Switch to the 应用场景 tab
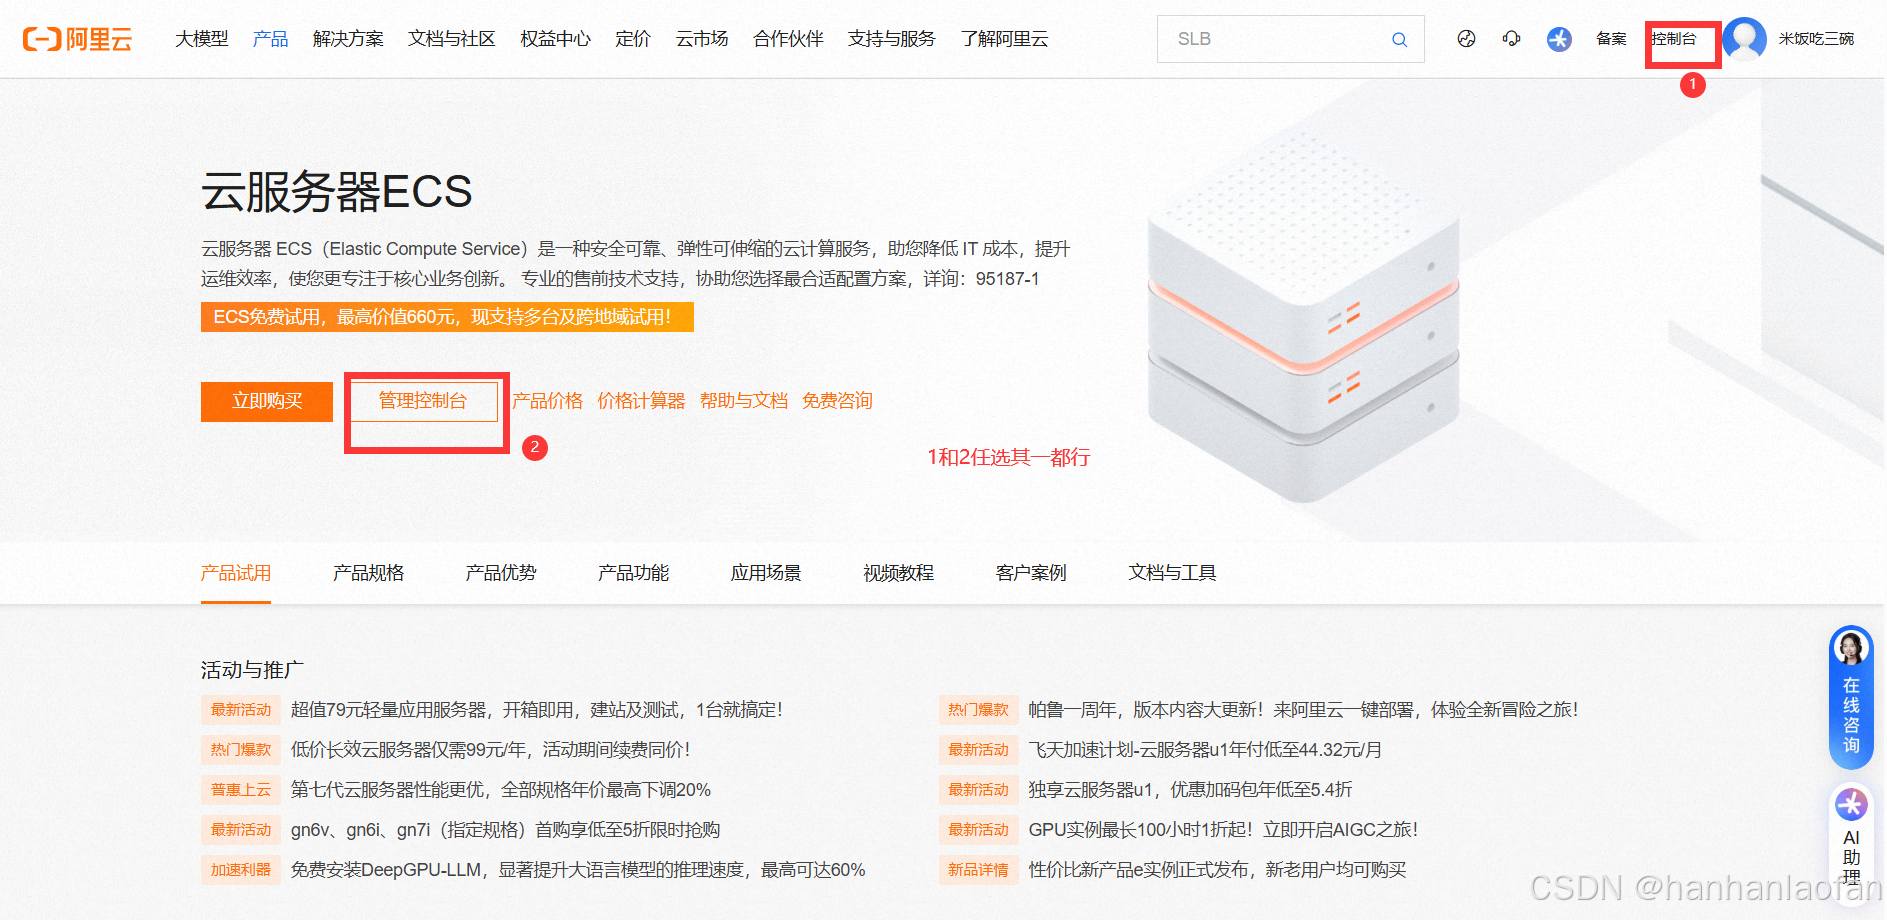 [766, 573]
